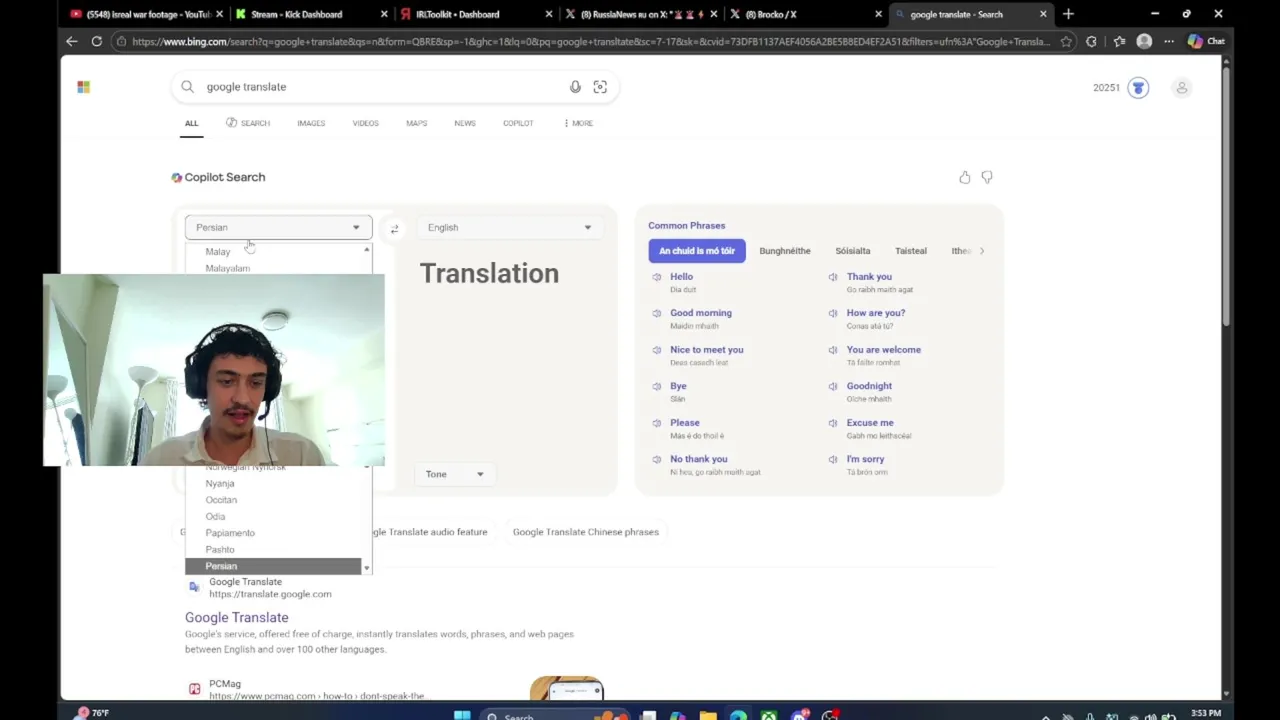
Task: Select Nyanja in language list
Action: (x=273, y=483)
